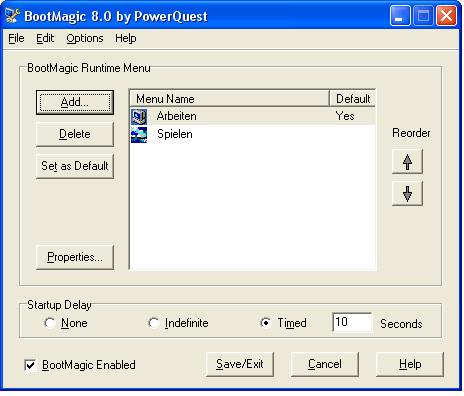Open the Edit menu
464x396 pixels.
[45, 38]
